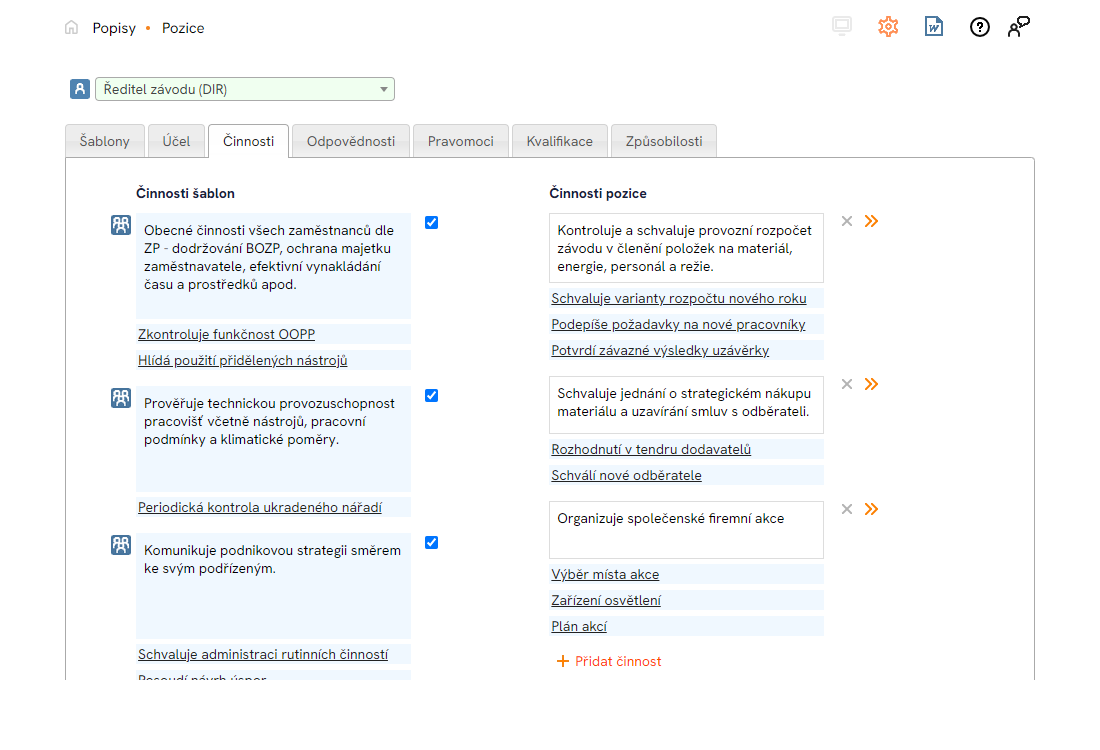The height and width of the screenshot is (750, 1100).
Task: Open the 'Ředitel závodu (DIR)' position dropdown
Action: [244, 89]
